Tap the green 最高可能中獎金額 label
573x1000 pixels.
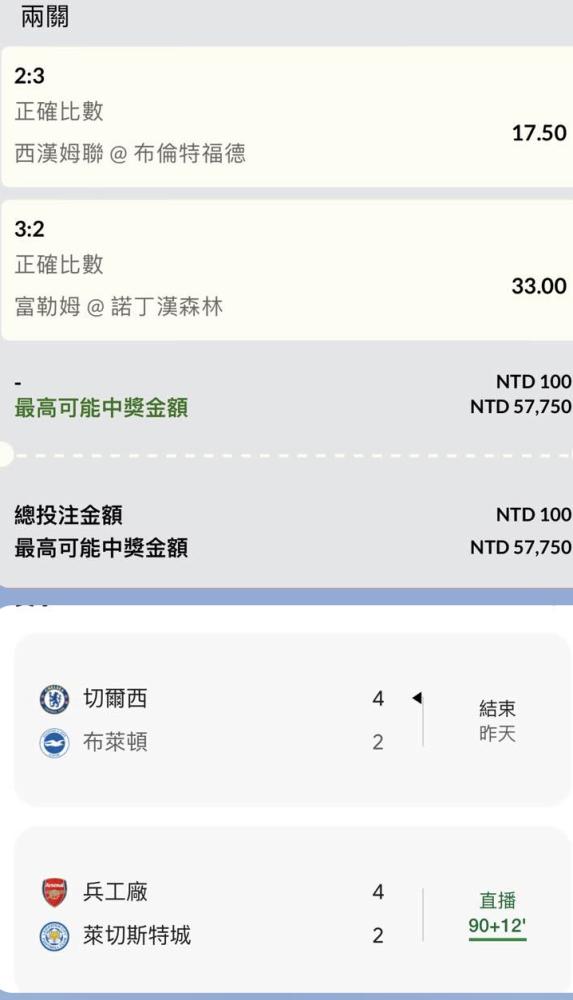pos(101,408)
